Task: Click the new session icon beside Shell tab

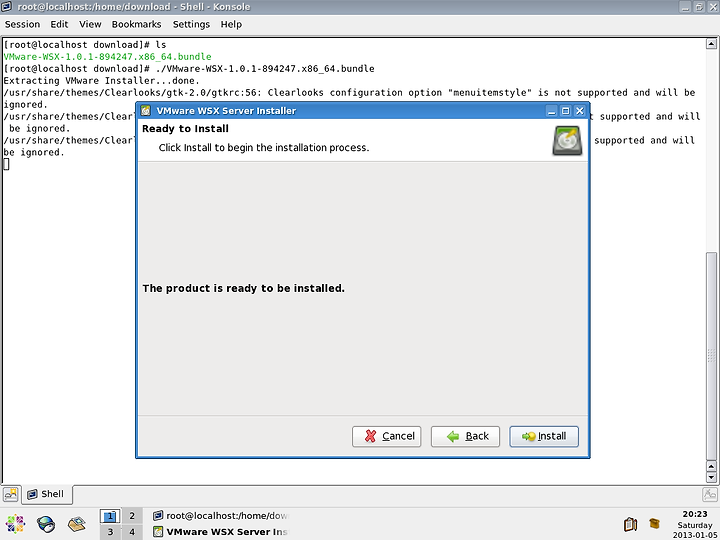Action: 10,495
